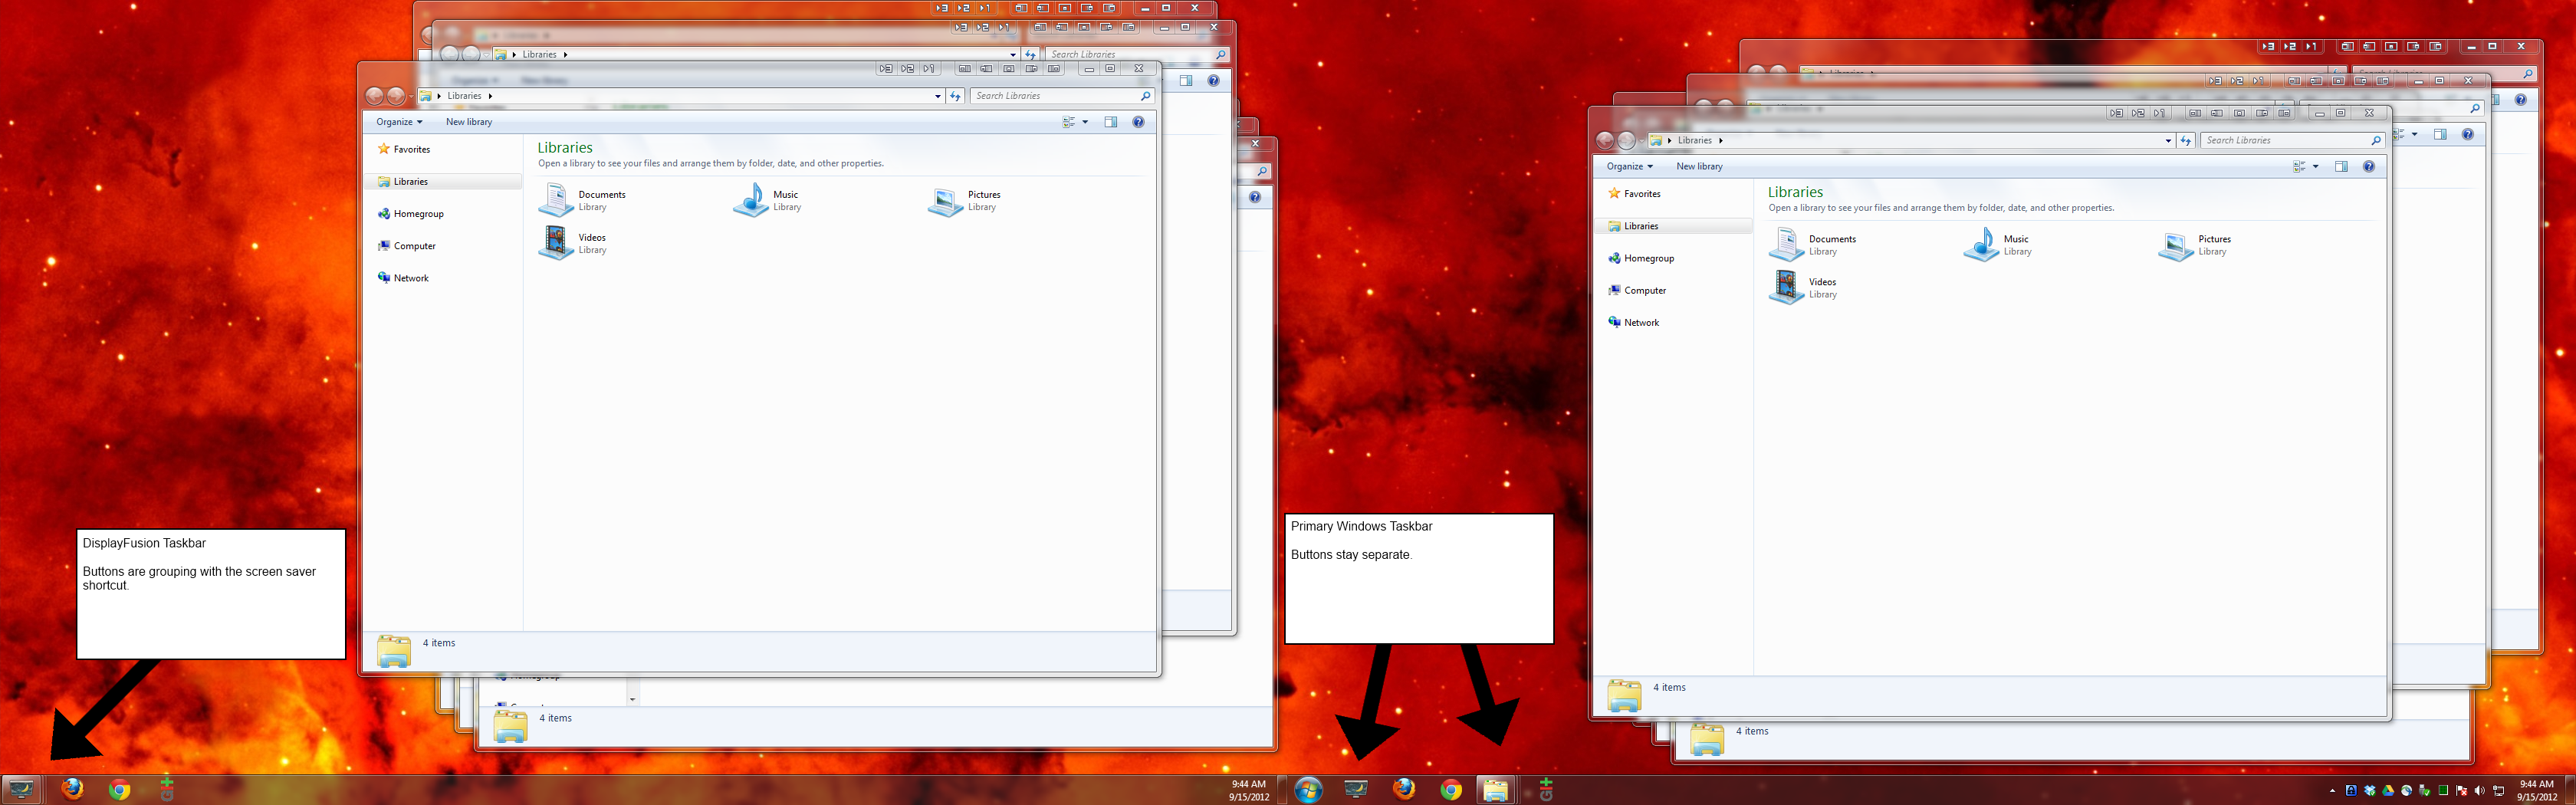
Task: Click Help icon in the left front Explorer window
Action: tap(1138, 122)
